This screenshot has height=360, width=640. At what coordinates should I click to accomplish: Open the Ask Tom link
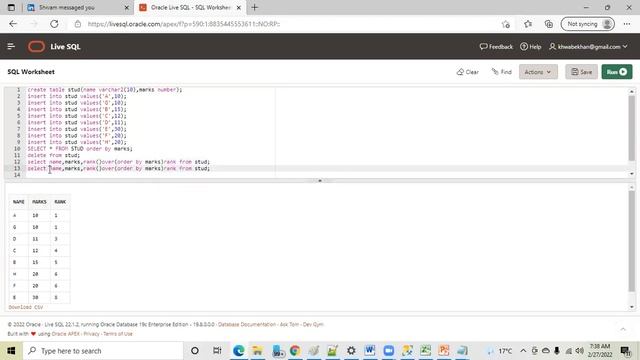point(289,324)
